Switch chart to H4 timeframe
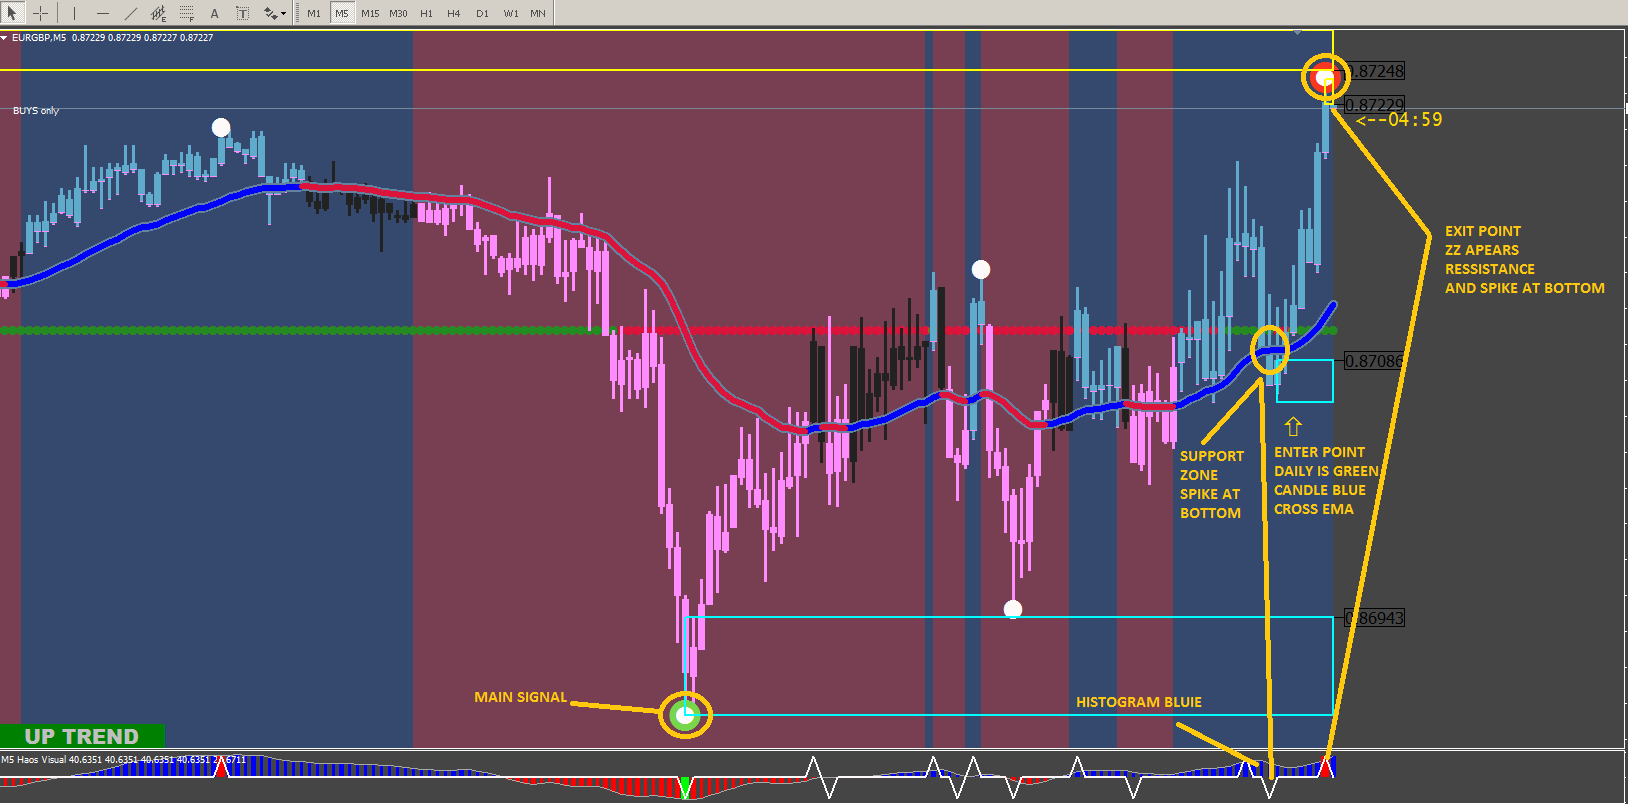 tap(454, 13)
